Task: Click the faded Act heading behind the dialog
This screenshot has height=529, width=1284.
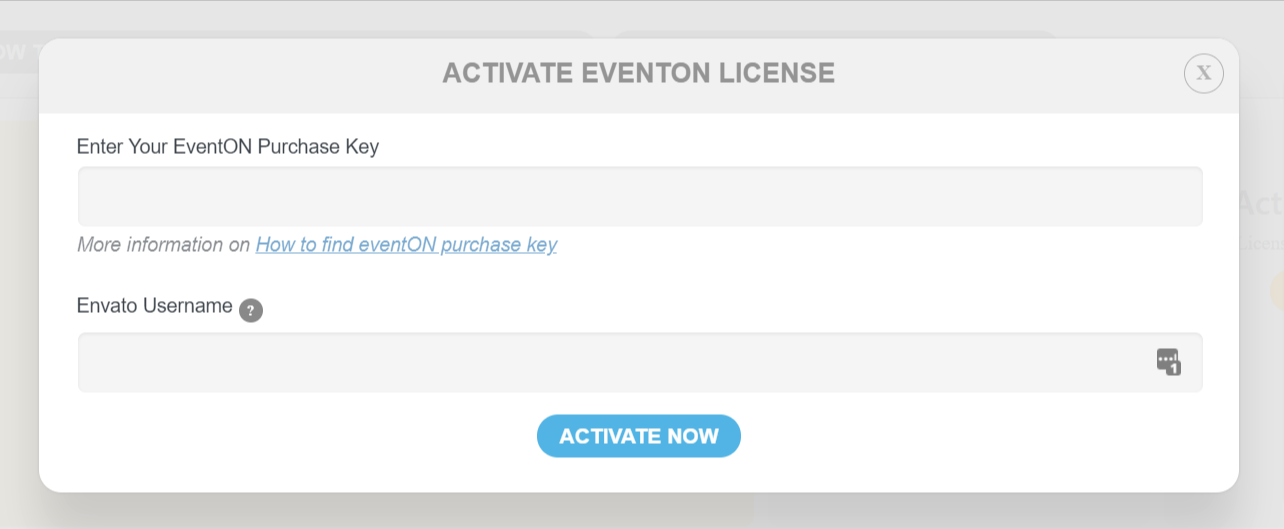Action: pos(1261,203)
